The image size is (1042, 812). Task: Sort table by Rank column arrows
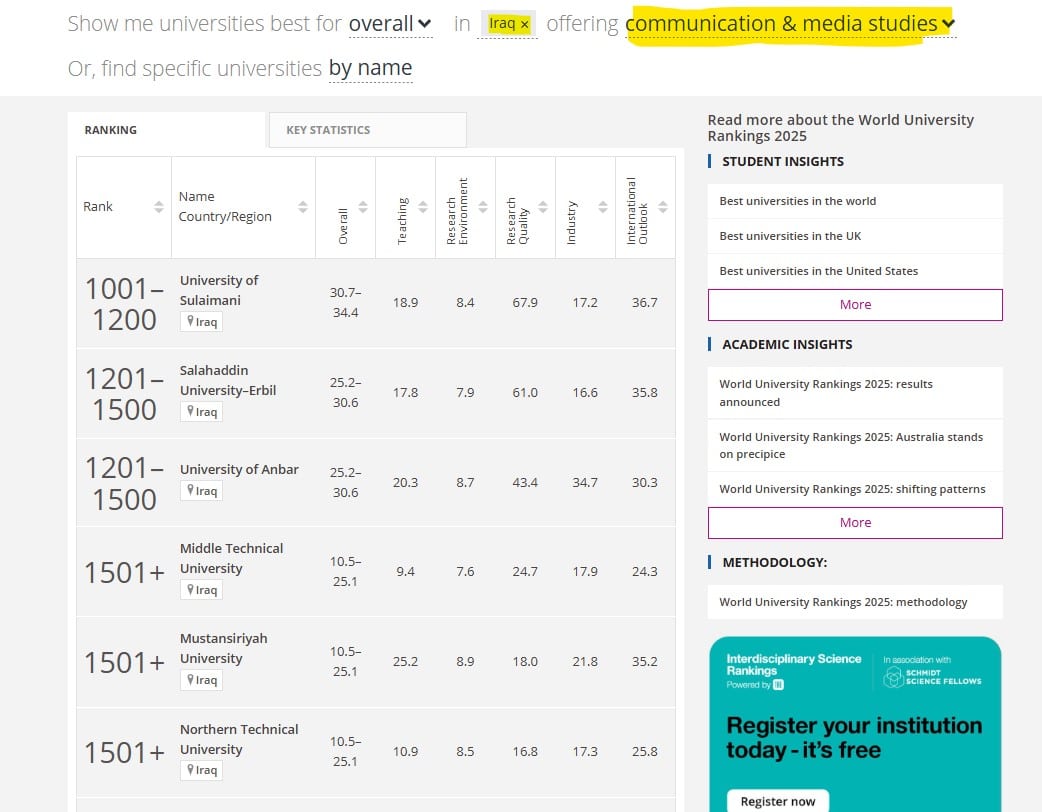(x=158, y=207)
